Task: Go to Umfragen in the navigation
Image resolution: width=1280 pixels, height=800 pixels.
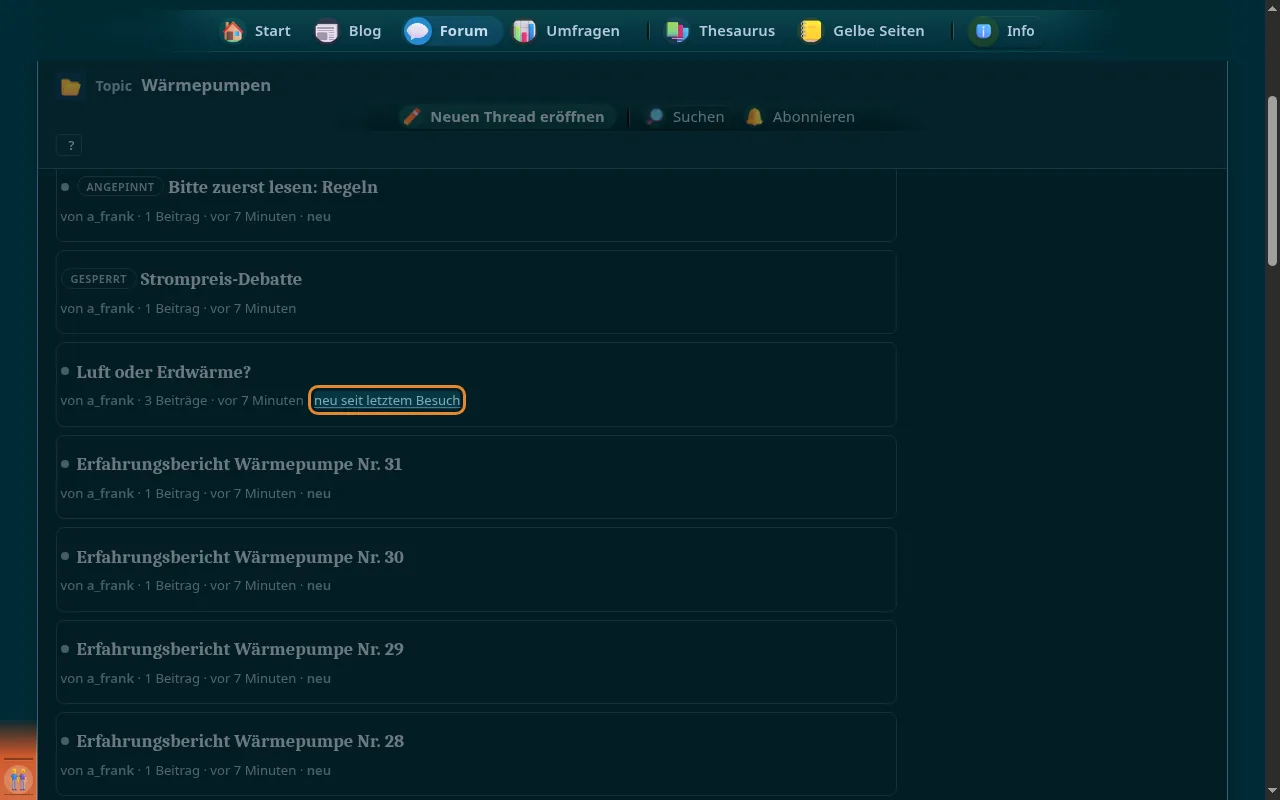Action: (x=567, y=31)
